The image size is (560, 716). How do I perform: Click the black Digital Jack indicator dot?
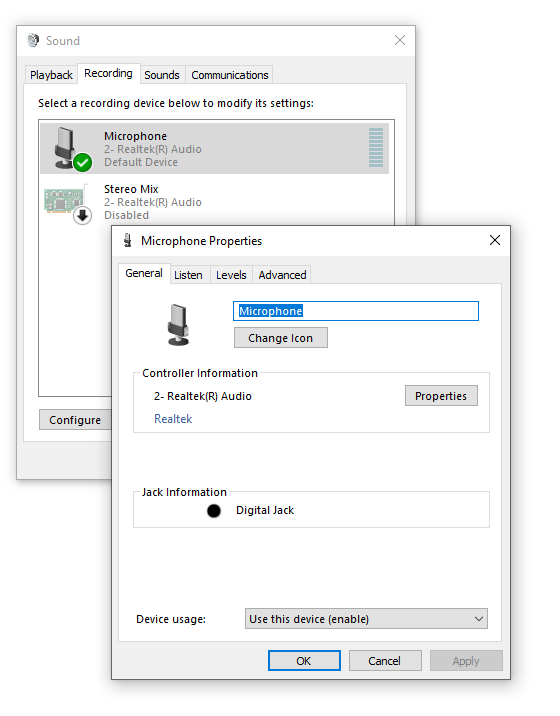tap(214, 511)
